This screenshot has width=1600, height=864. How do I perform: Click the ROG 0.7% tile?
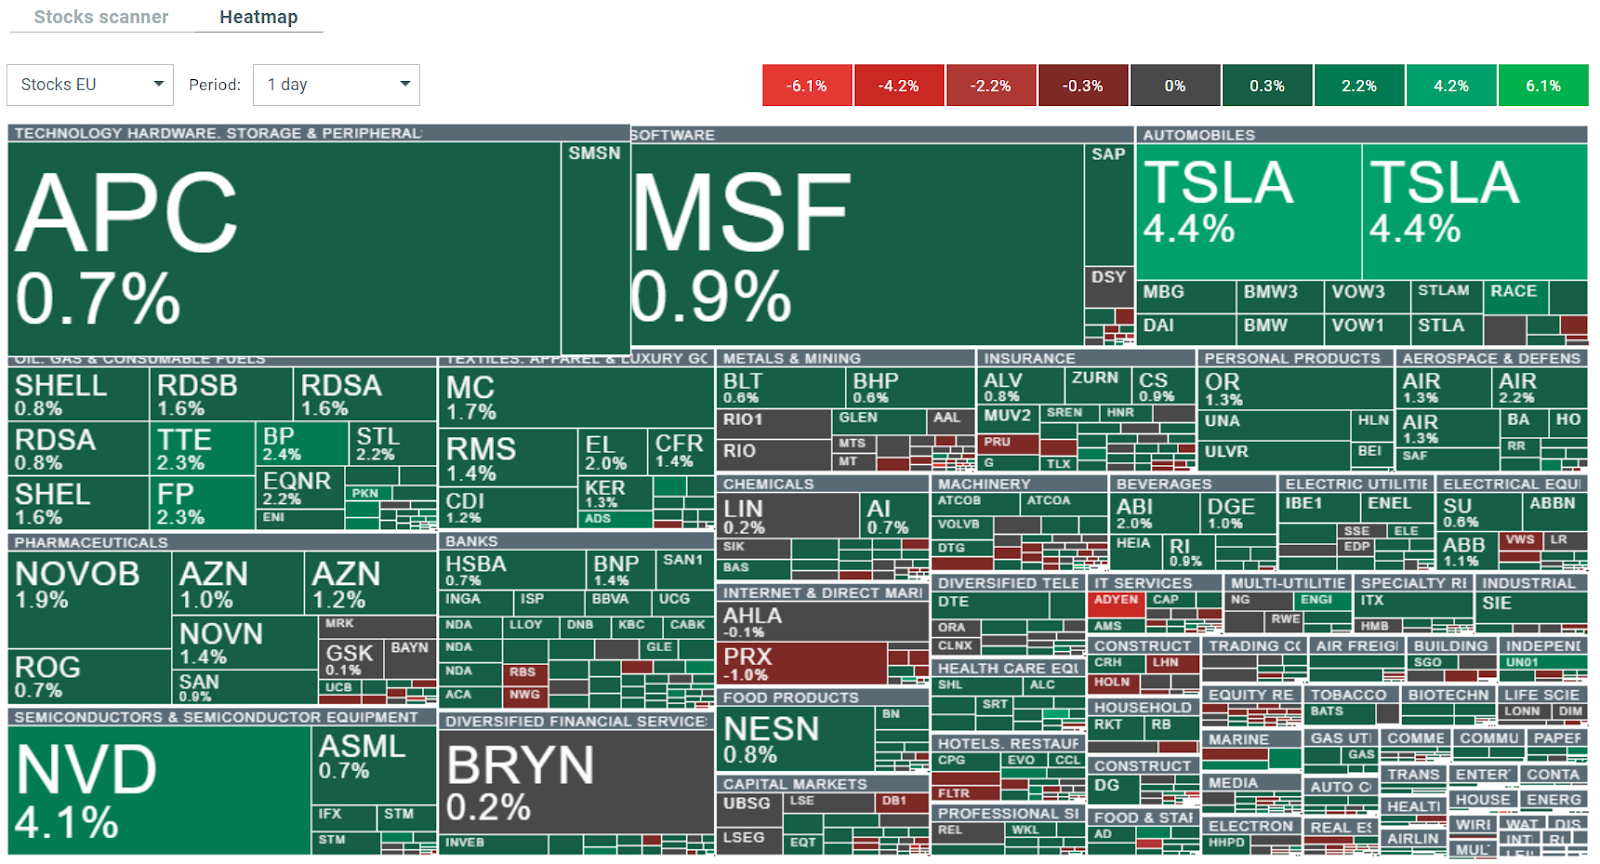pyautogui.click(x=89, y=676)
